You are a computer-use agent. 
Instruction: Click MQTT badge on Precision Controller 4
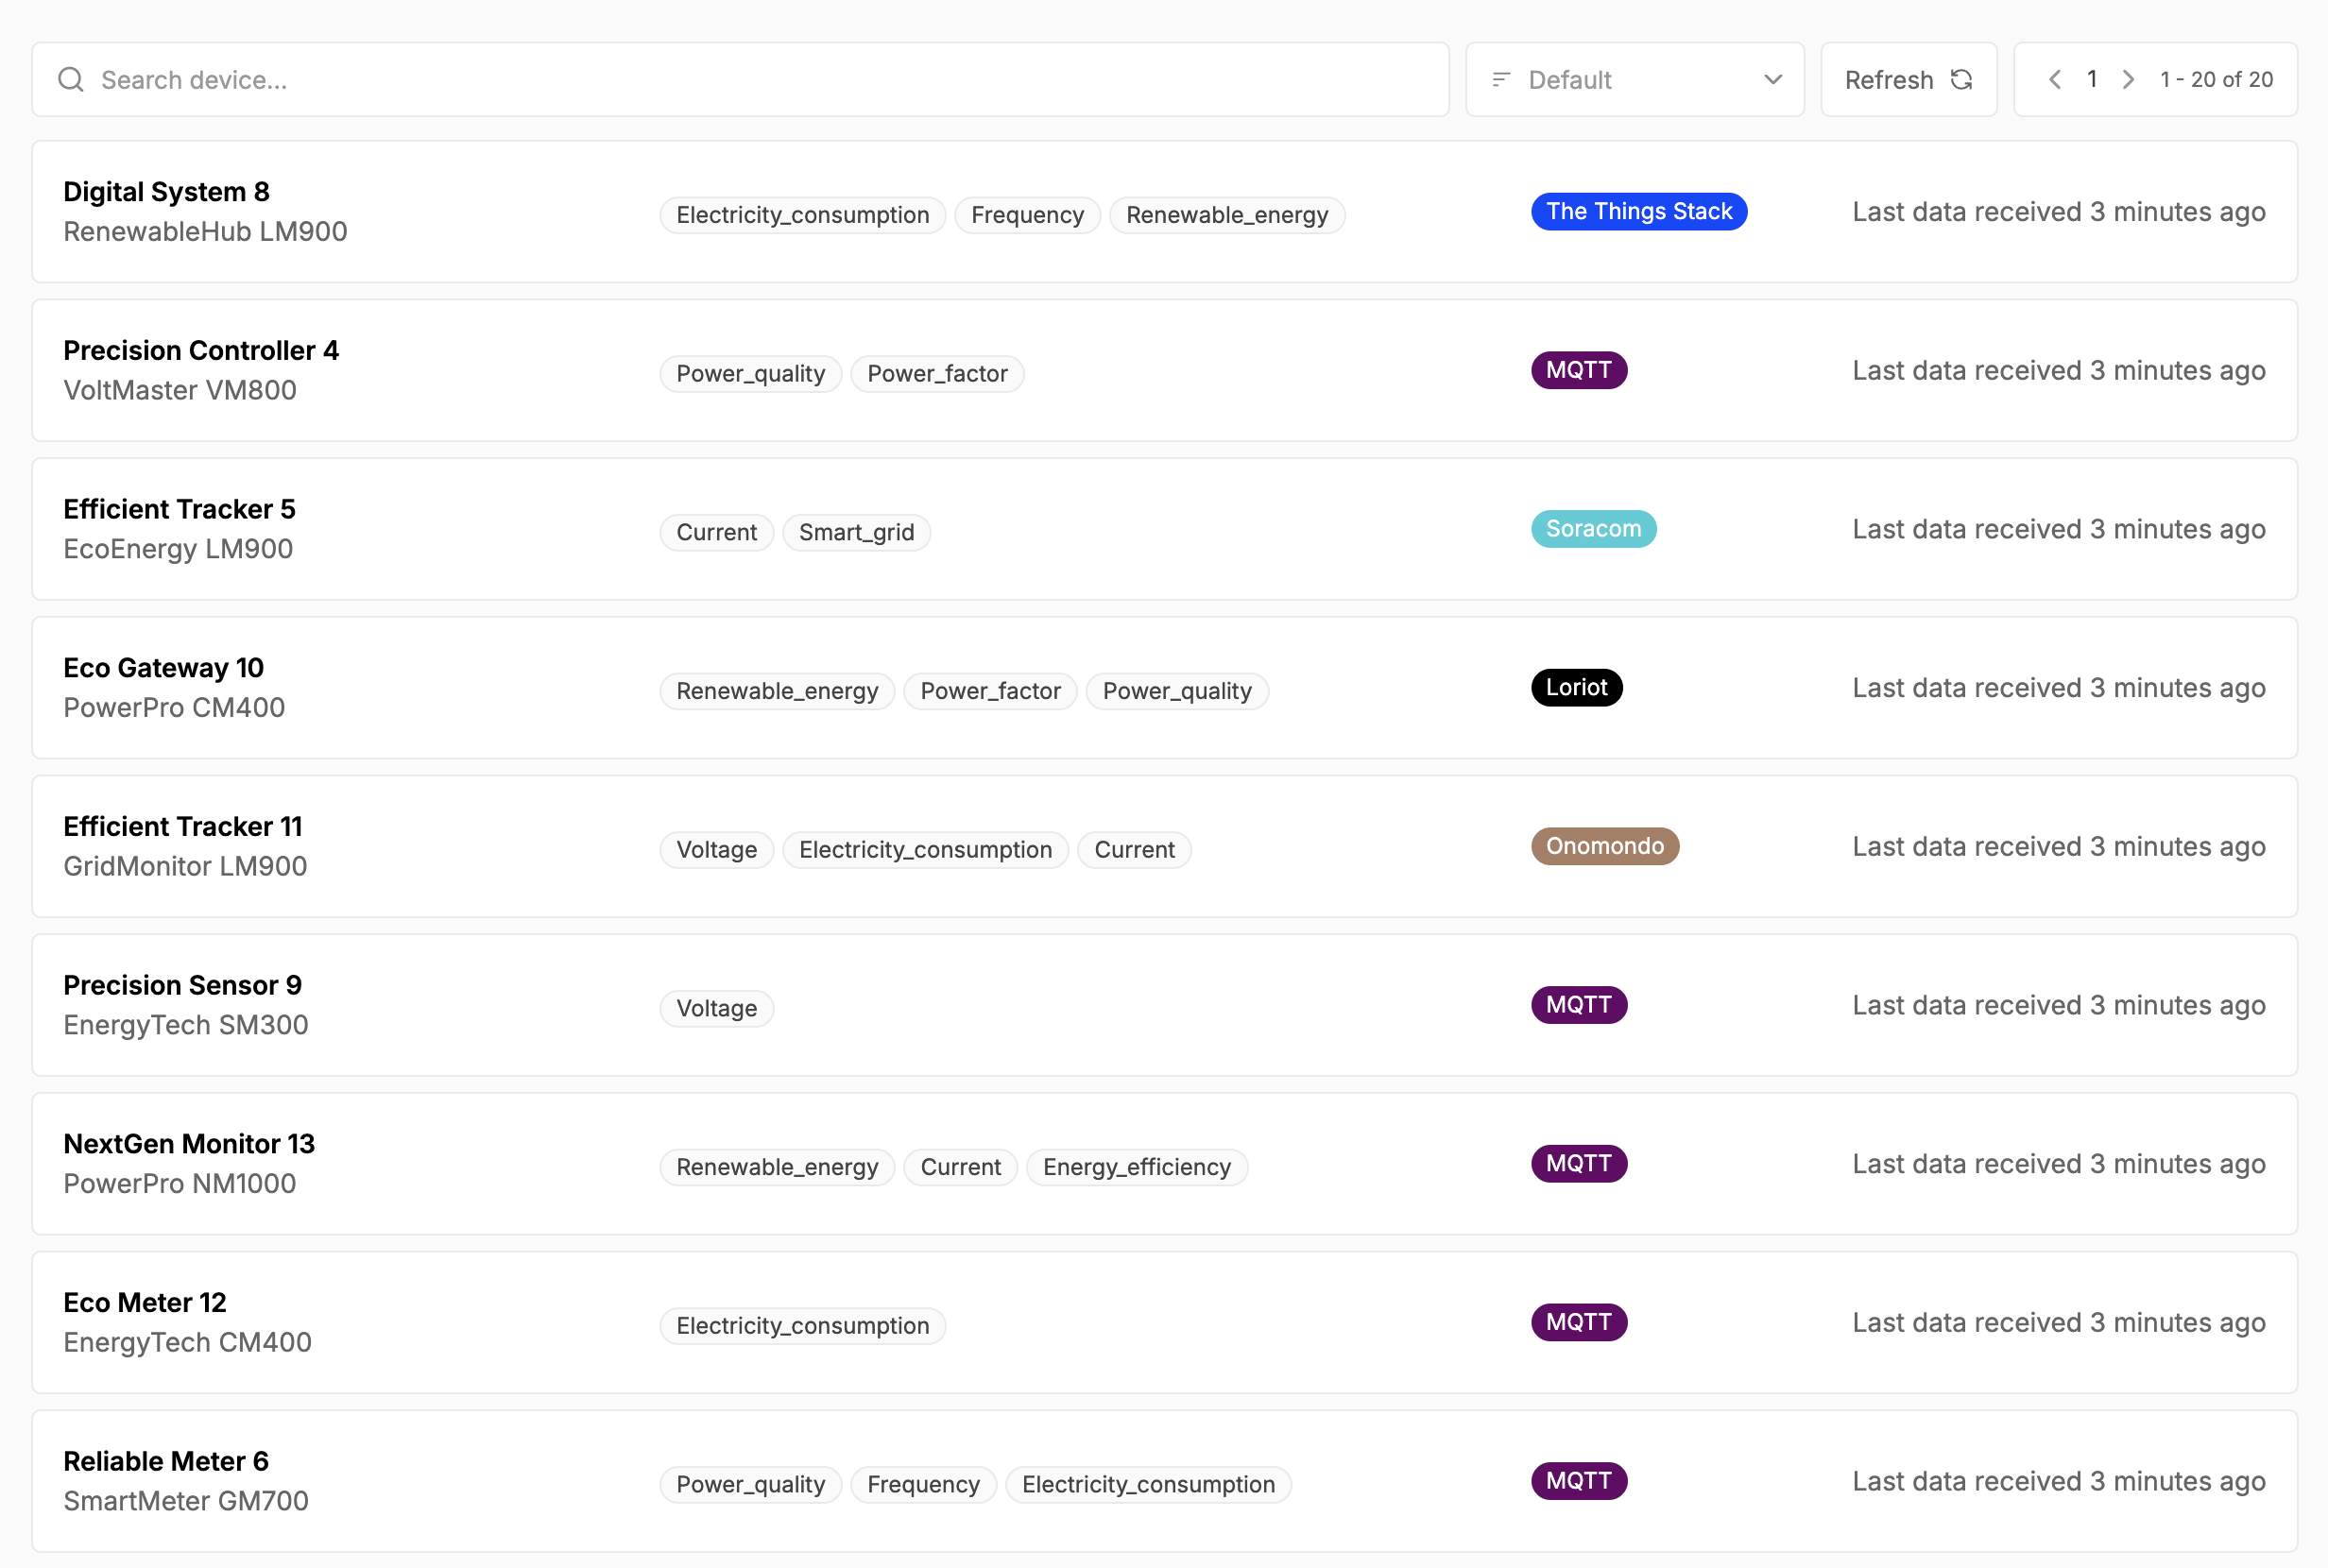pos(1579,370)
